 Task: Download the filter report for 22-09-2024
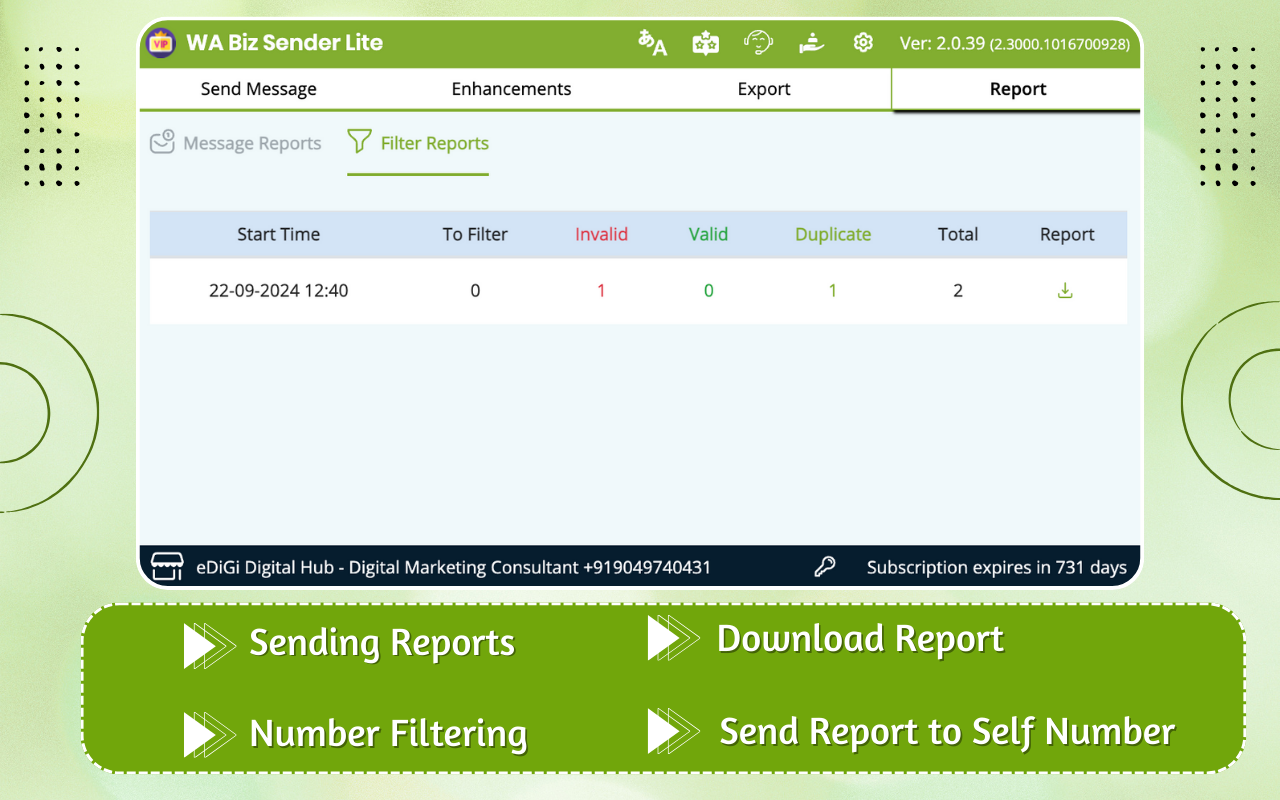point(1065,291)
